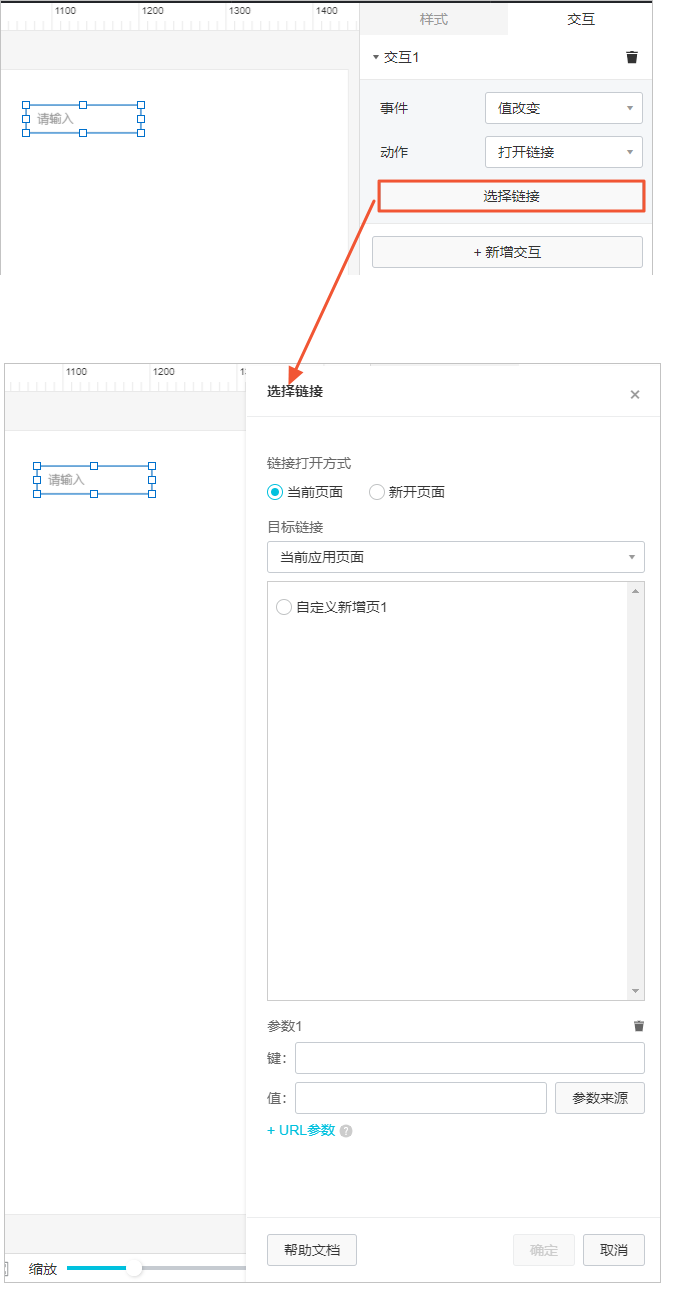This screenshot has height=1295, width=676.
Task: Collapse the 交互1 section
Action: [376, 58]
